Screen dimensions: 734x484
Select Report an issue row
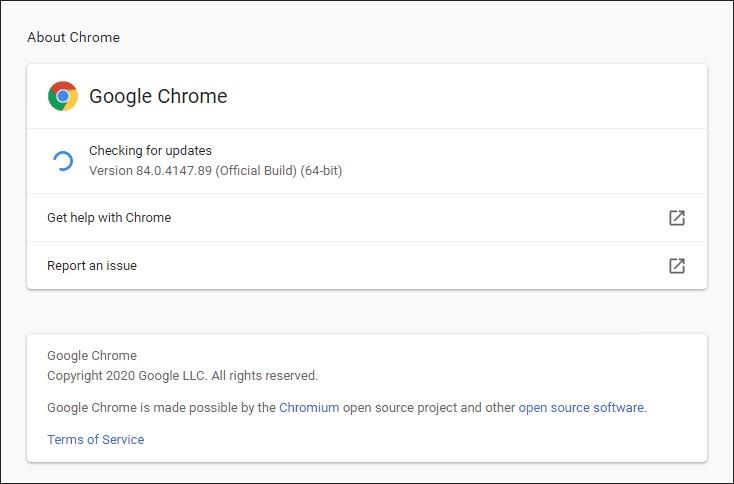coord(367,266)
